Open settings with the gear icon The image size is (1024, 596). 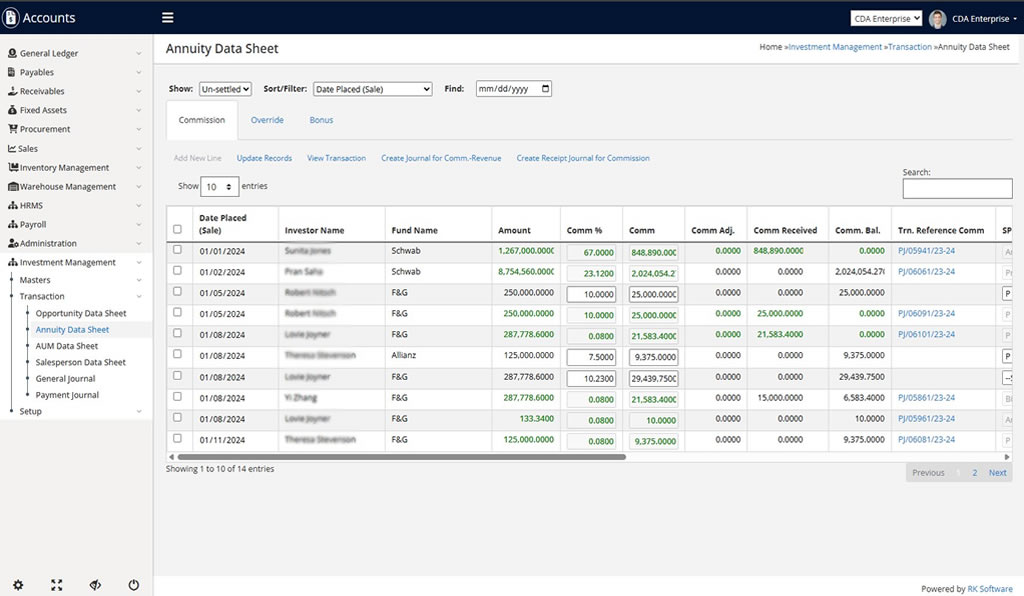(x=18, y=585)
